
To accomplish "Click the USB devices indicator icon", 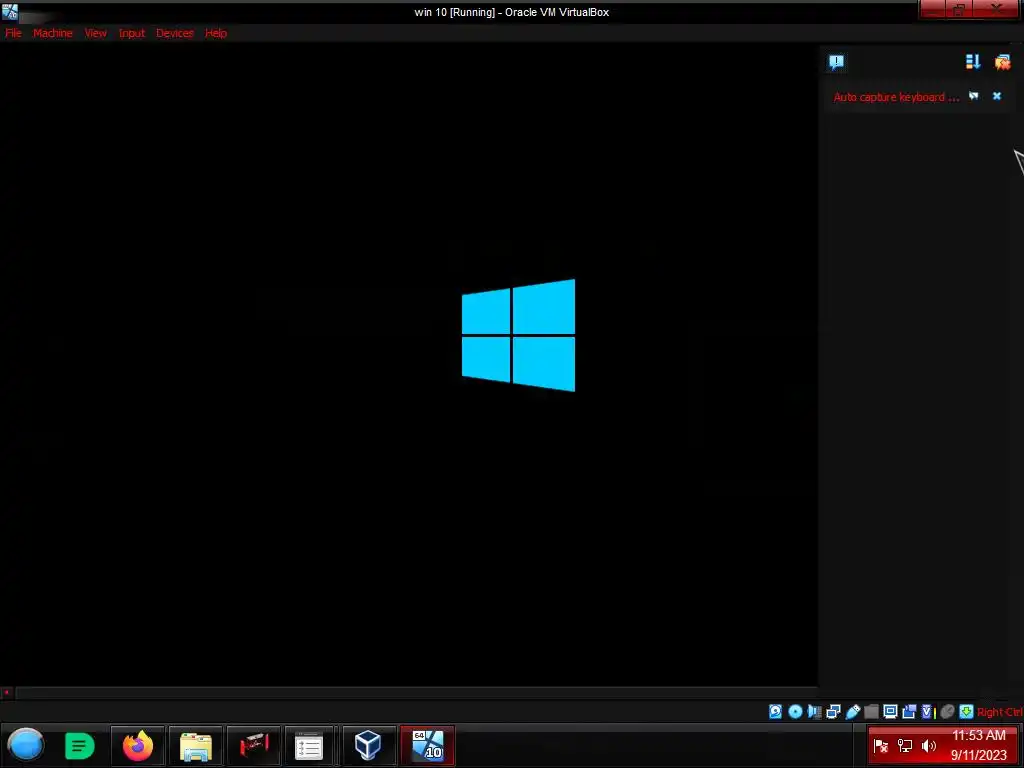I will click(x=852, y=711).
